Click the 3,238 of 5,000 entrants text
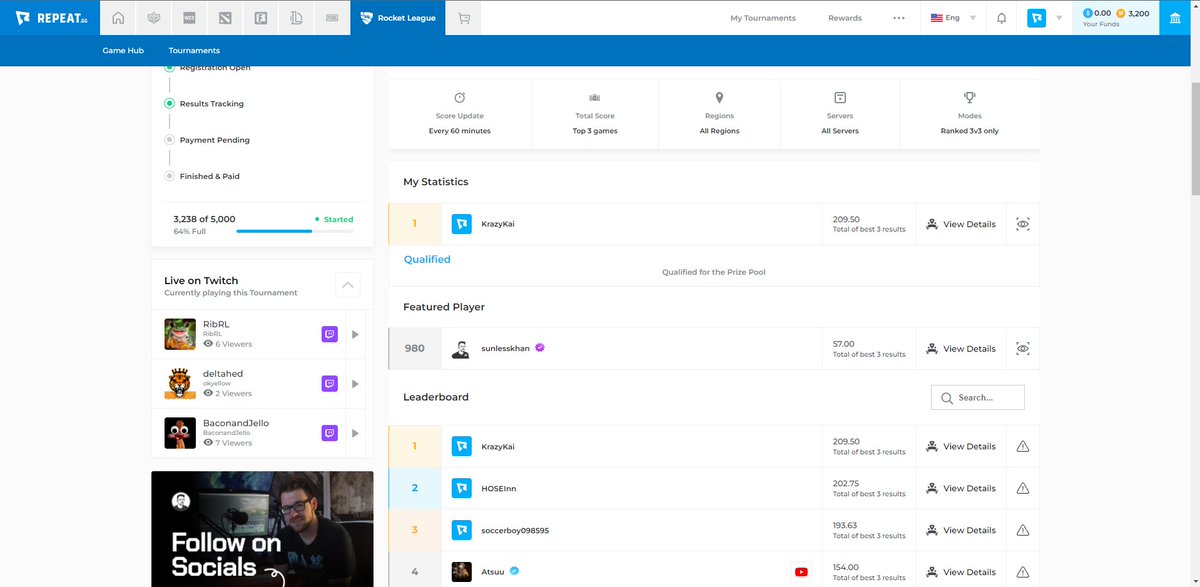Viewport: 1200px width, 587px height. point(205,219)
